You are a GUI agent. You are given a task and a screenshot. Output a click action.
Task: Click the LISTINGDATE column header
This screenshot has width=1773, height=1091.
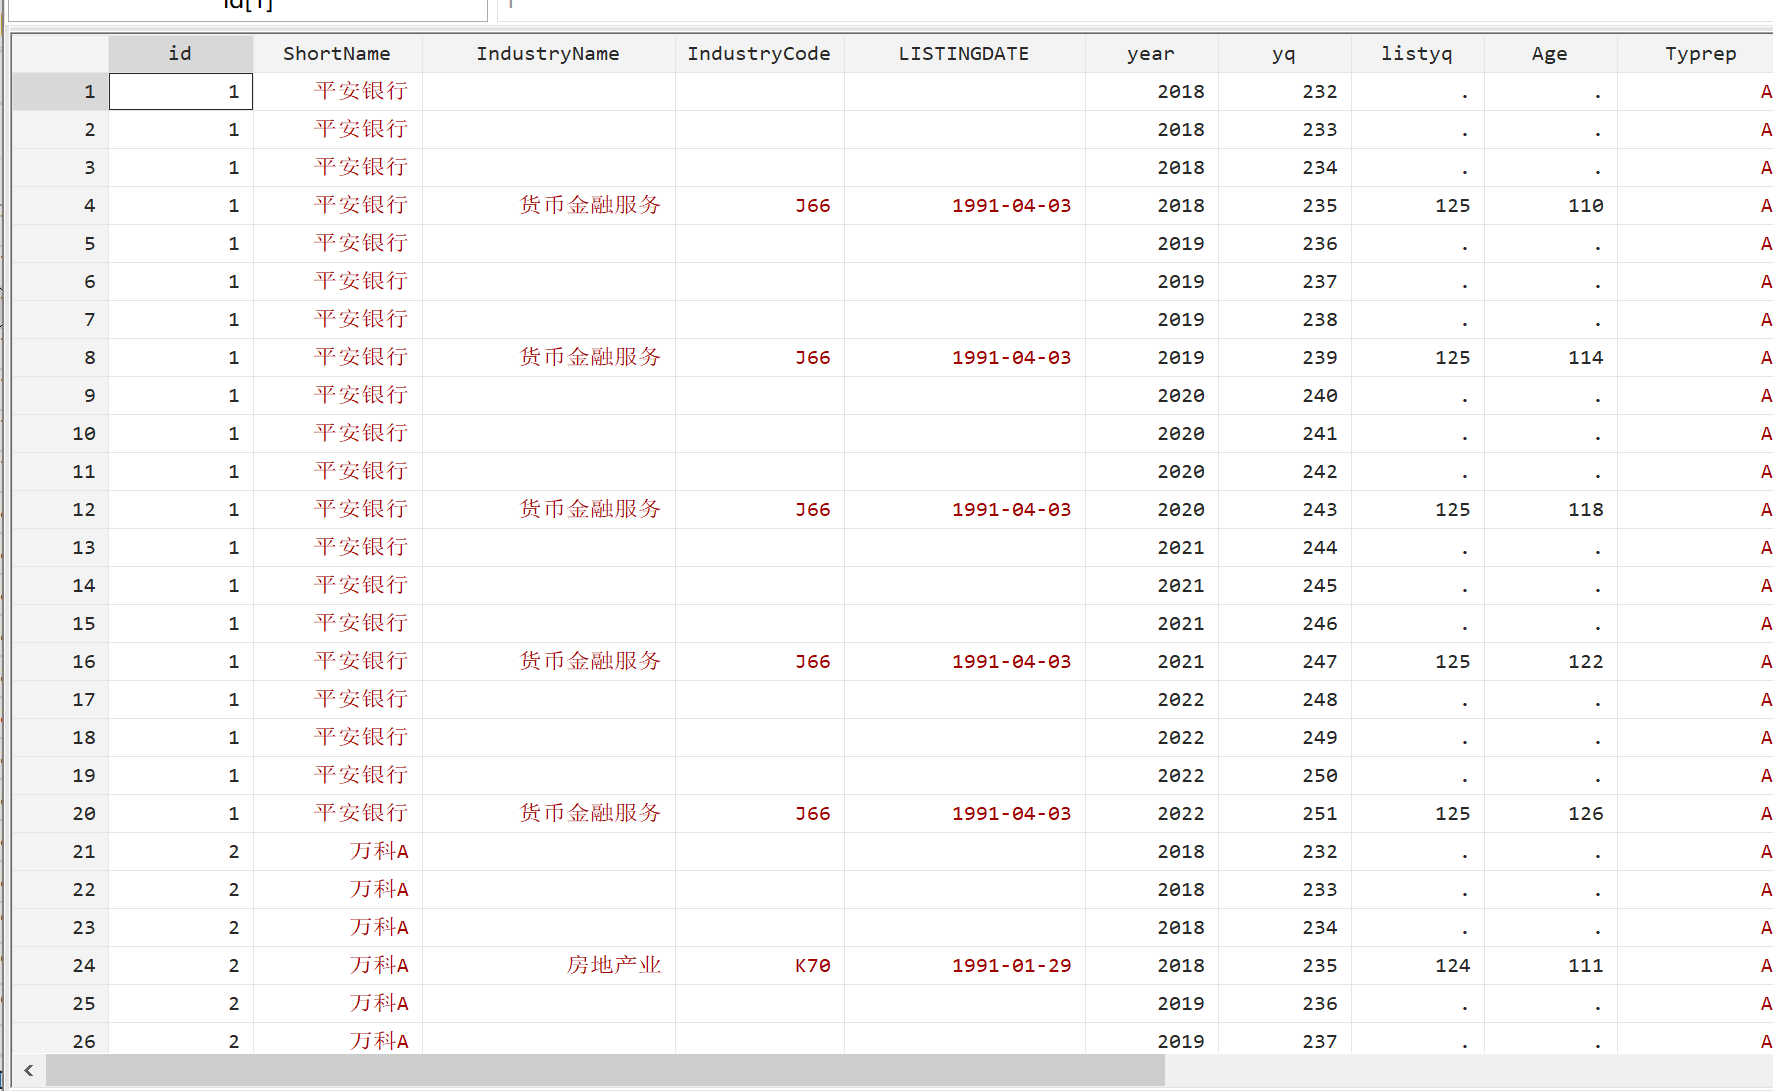point(964,54)
